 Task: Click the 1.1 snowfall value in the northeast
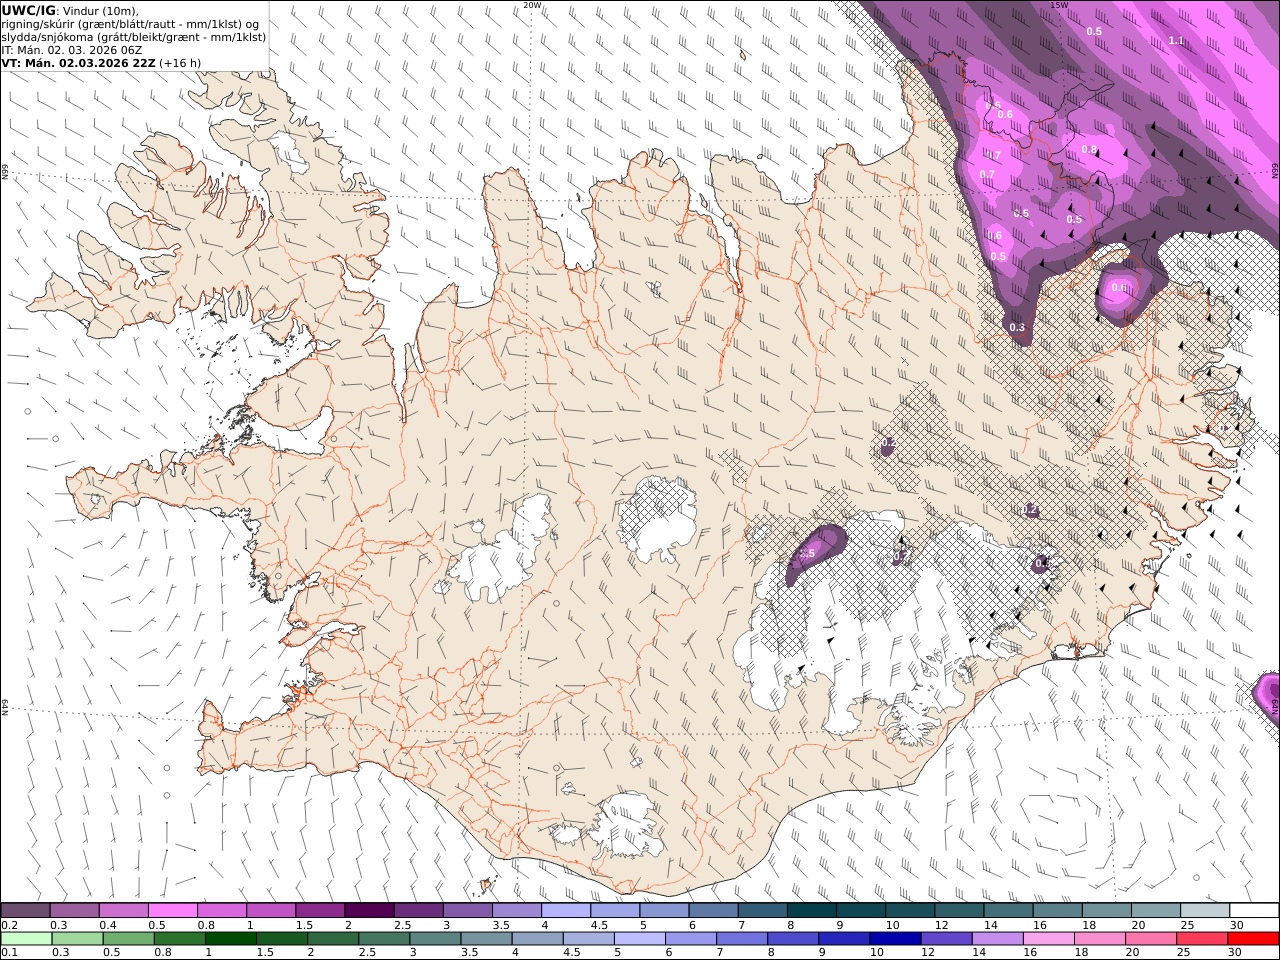pos(1176,40)
